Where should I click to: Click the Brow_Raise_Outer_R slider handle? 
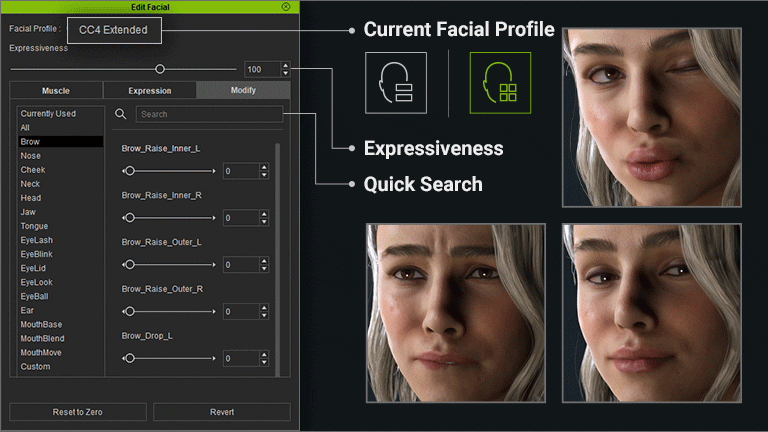[129, 311]
